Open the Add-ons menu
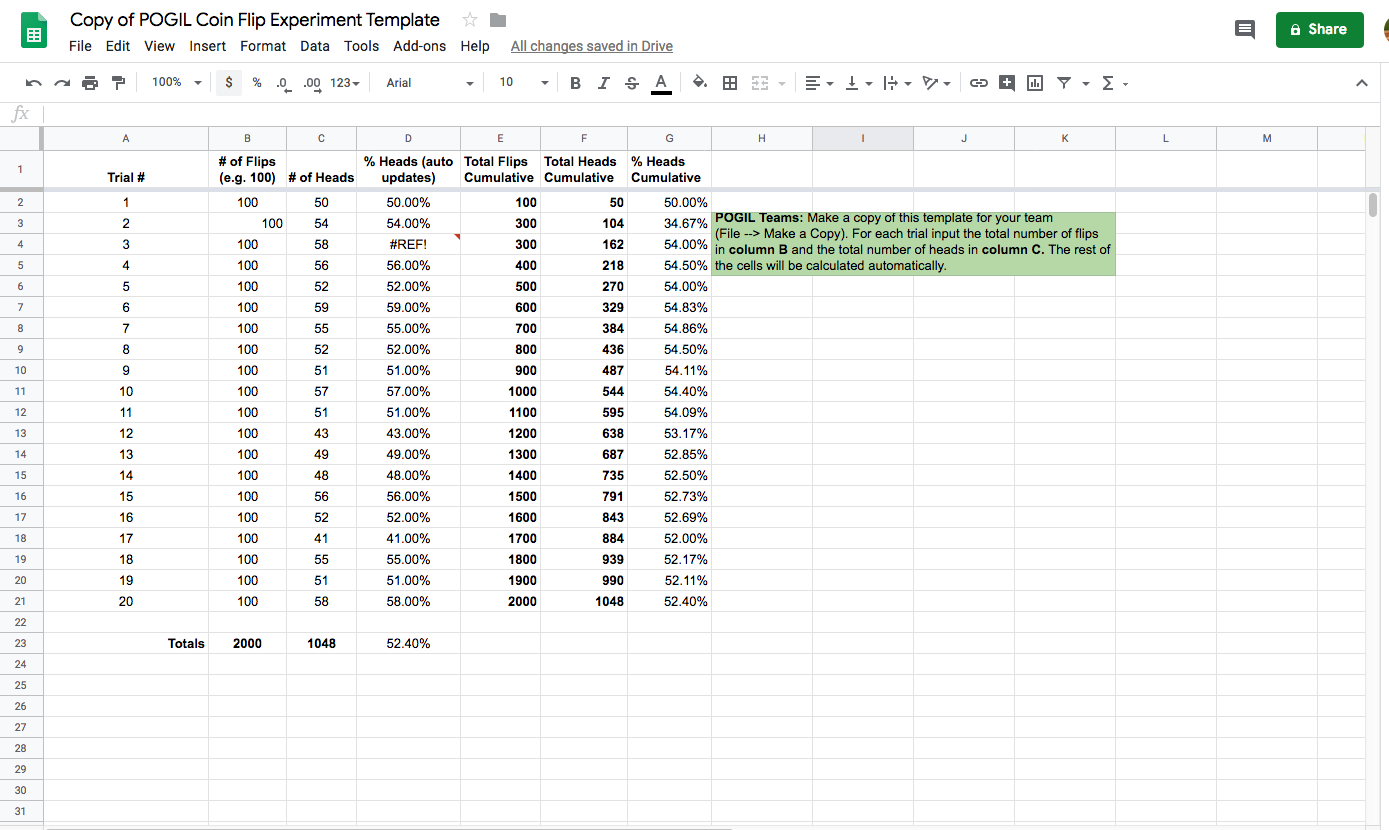1389x830 pixels. [x=420, y=46]
